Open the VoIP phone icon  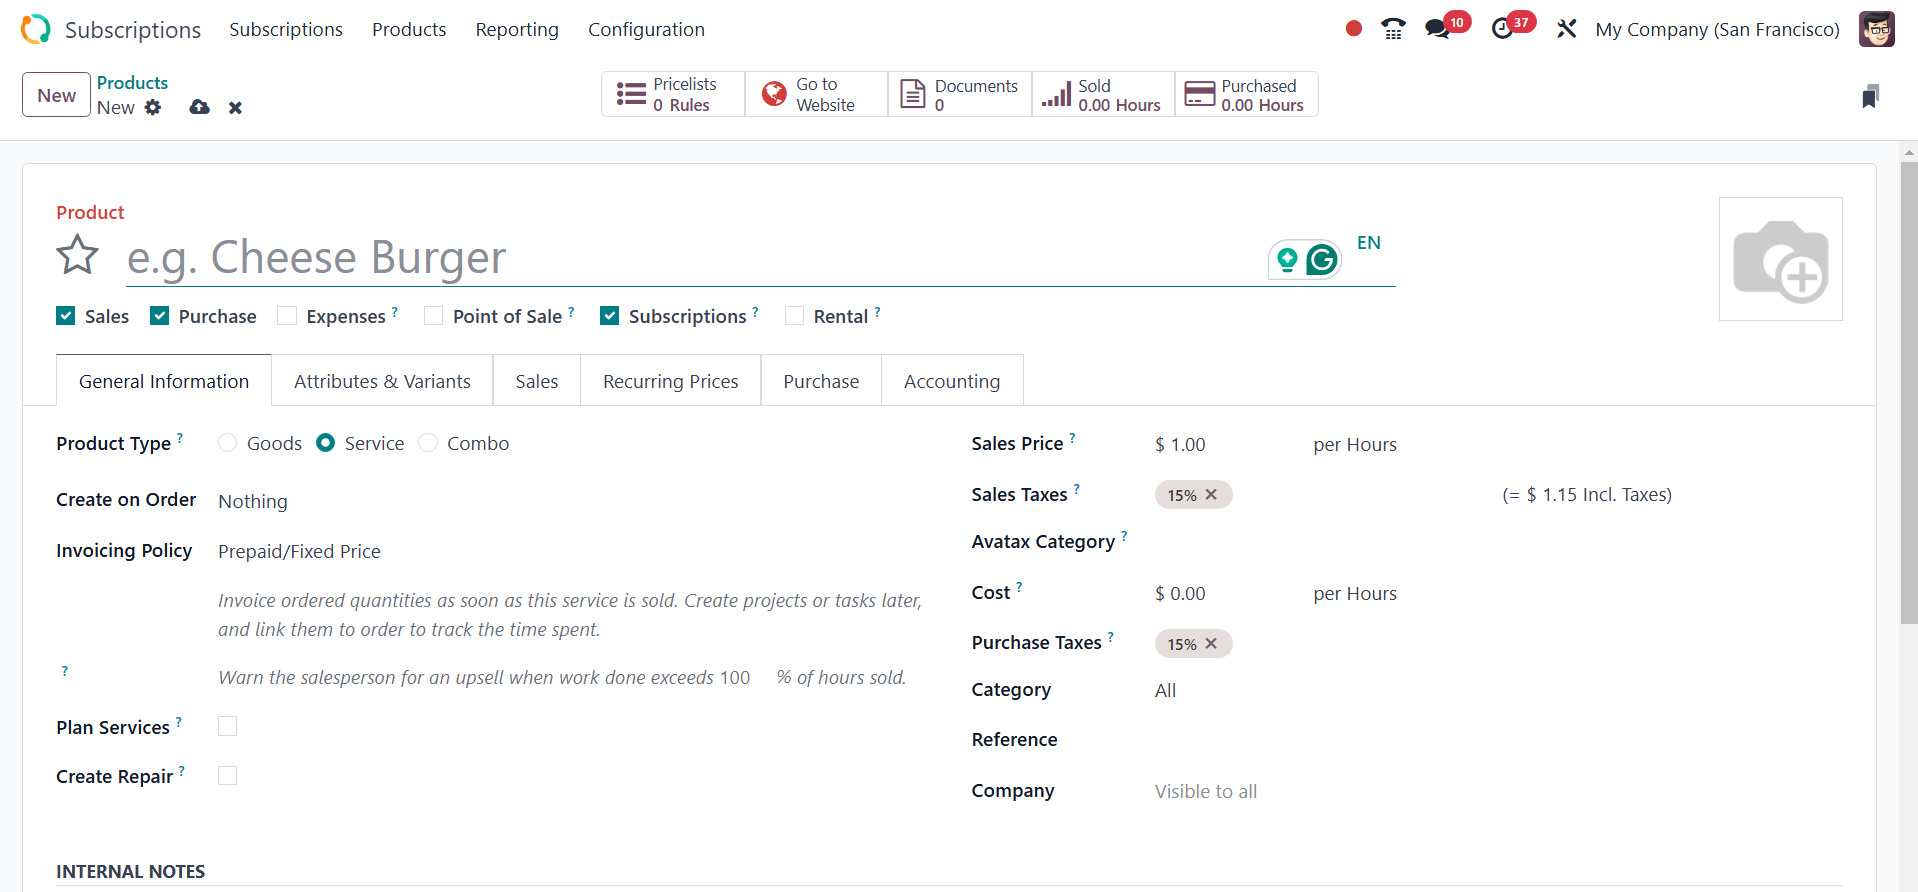pos(1393,29)
